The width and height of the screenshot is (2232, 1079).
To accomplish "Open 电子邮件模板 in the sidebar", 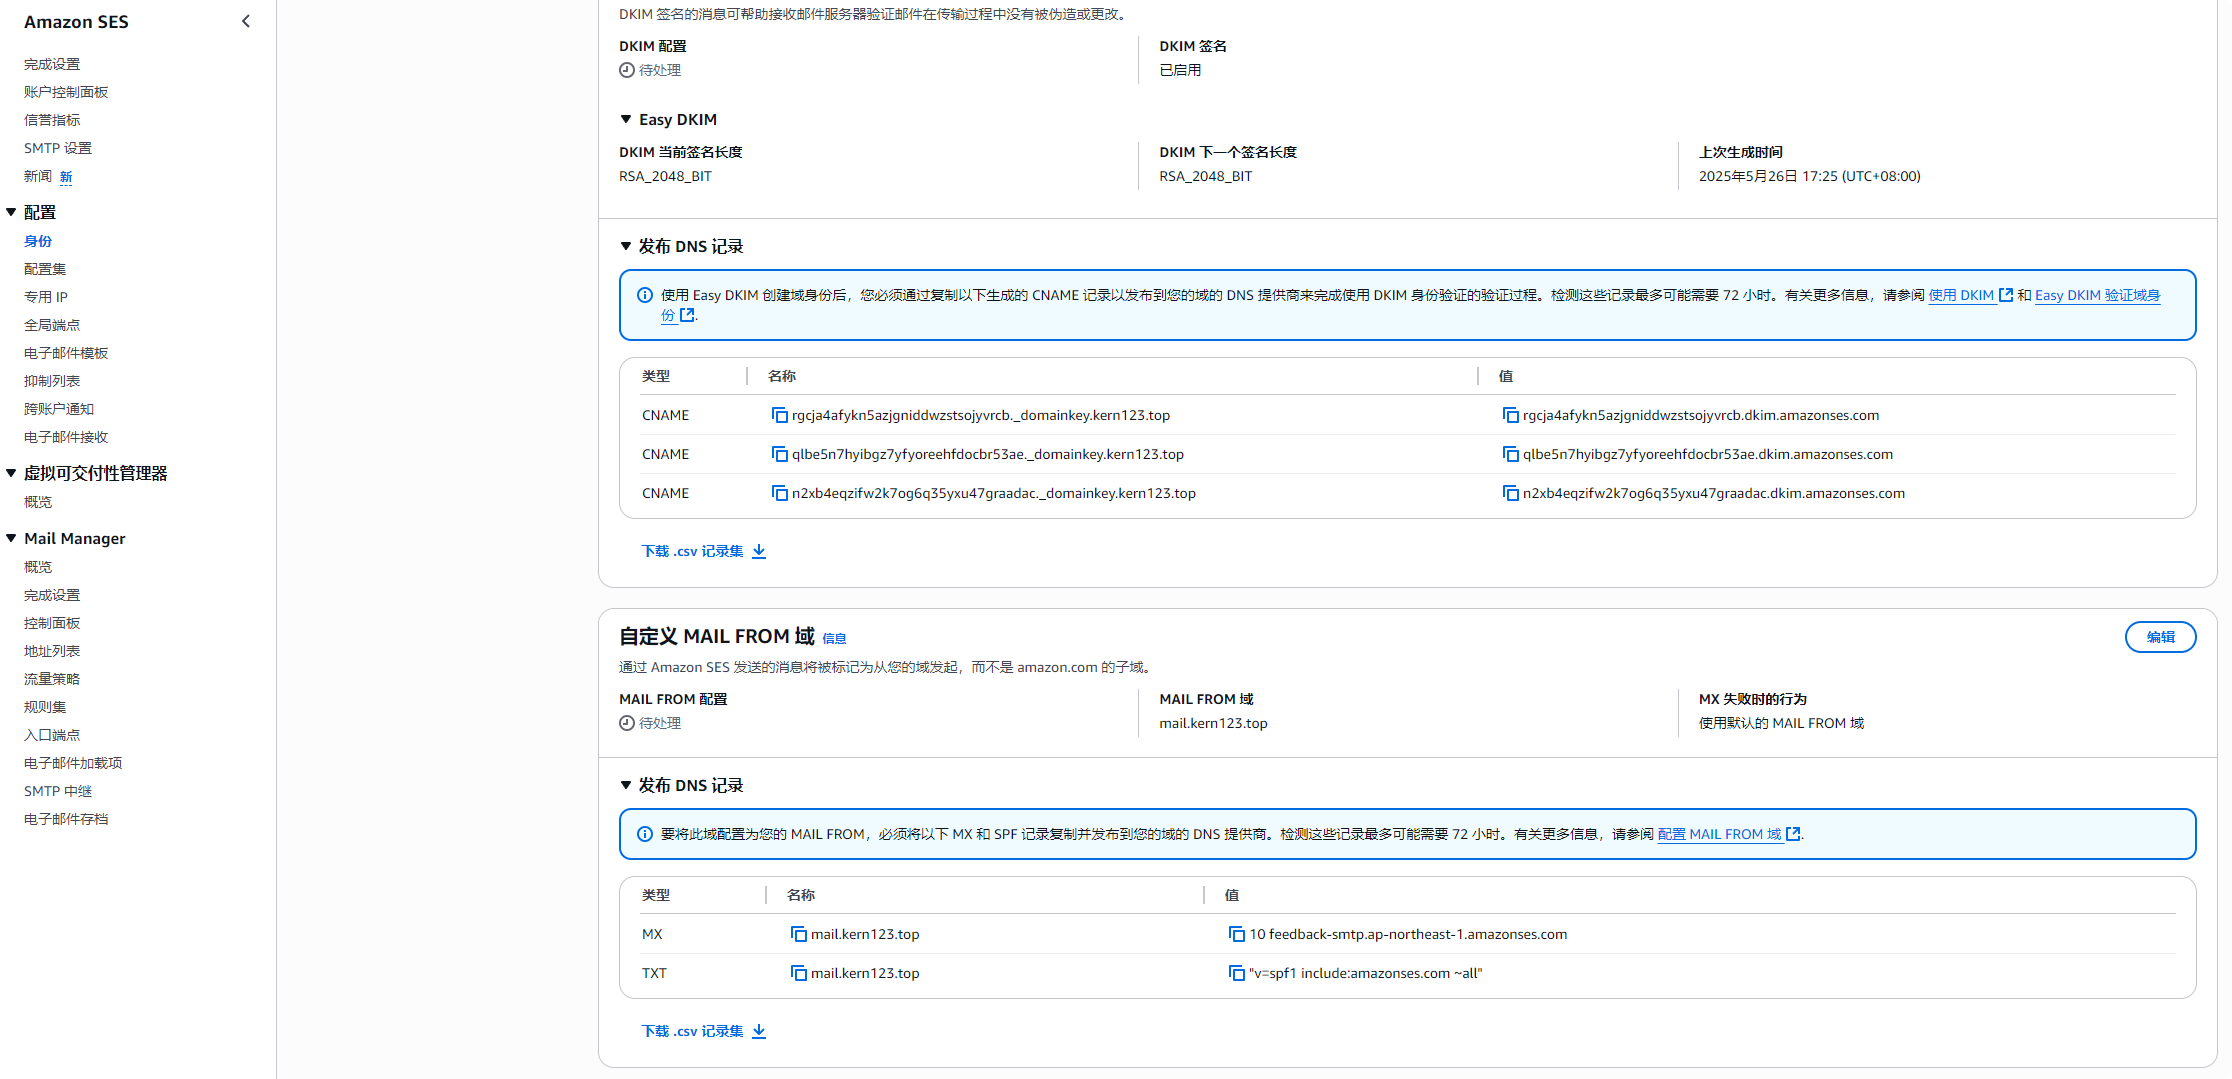I will [66, 353].
